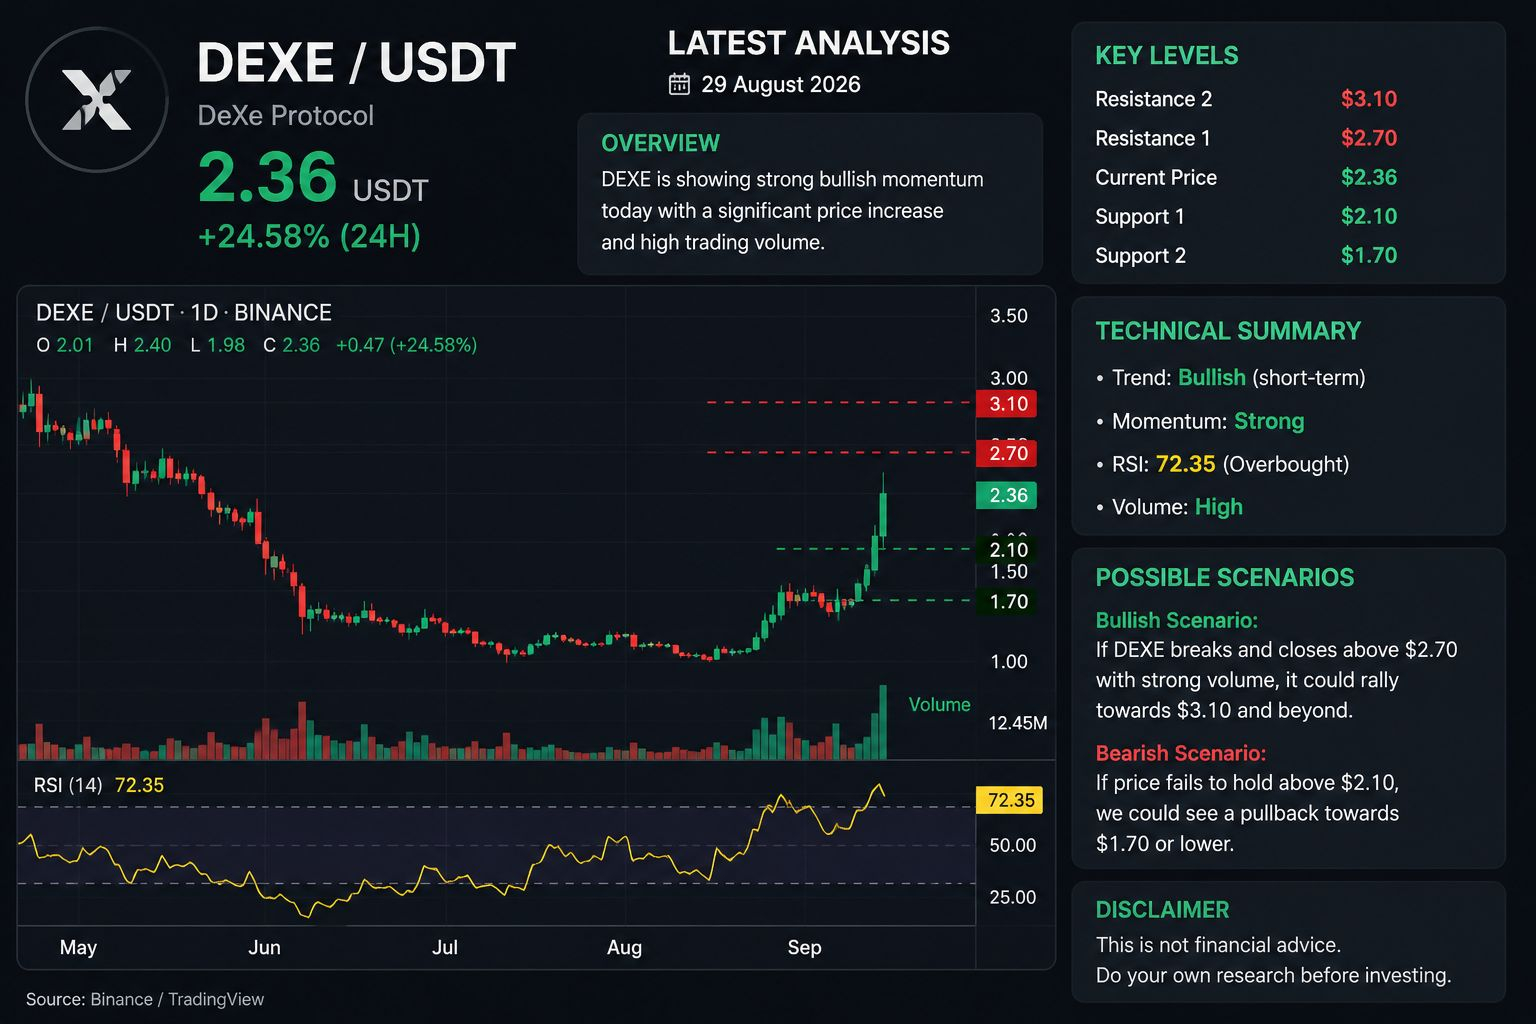Click the "1.00" price axis label
Image resolution: width=1536 pixels, height=1024 pixels.
(x=1009, y=661)
